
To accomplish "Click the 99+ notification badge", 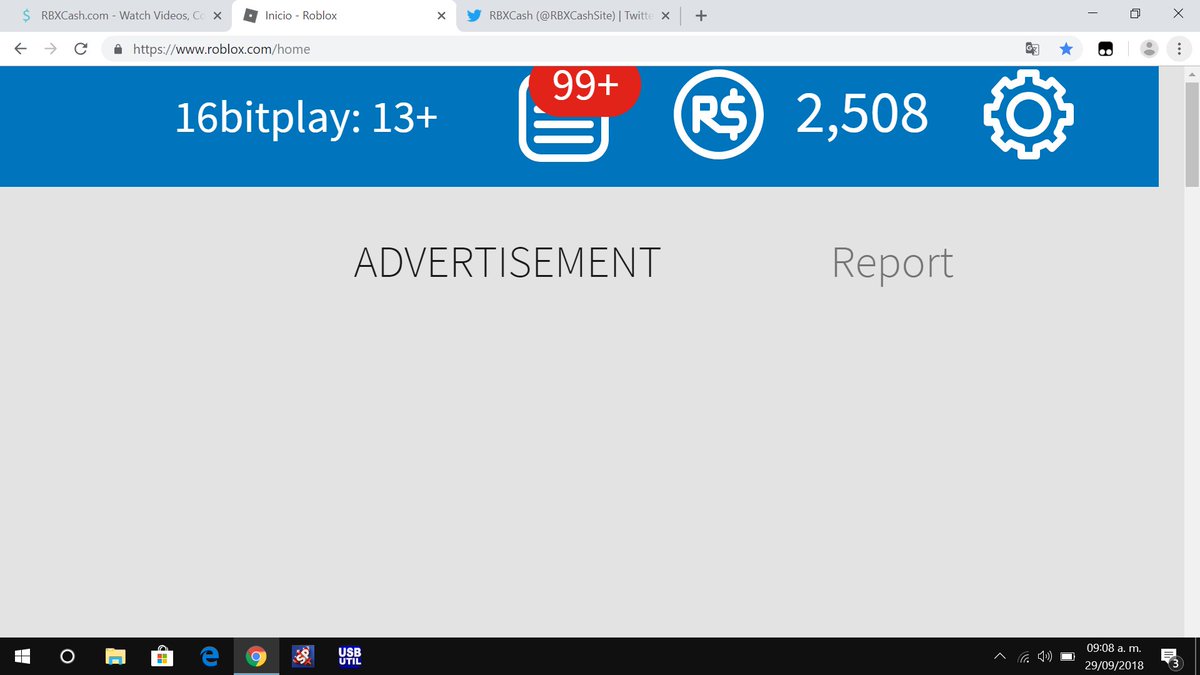I will coord(585,88).
